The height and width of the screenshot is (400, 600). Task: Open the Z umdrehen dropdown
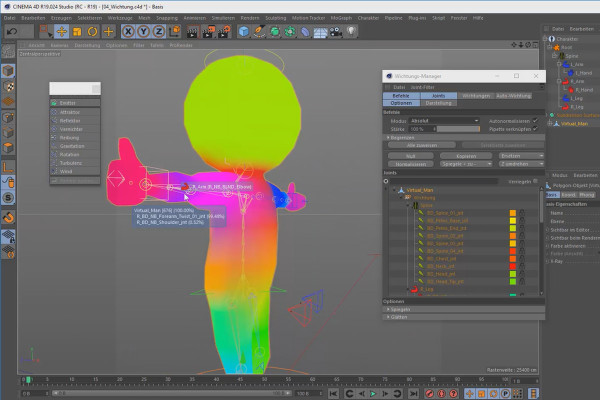pos(521,164)
